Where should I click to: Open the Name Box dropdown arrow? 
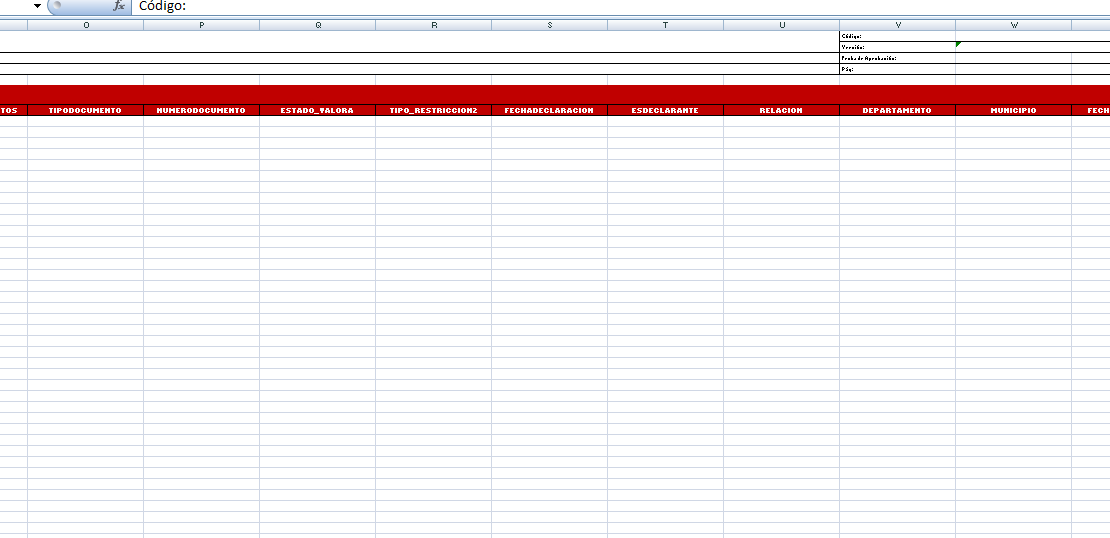click(38, 6)
